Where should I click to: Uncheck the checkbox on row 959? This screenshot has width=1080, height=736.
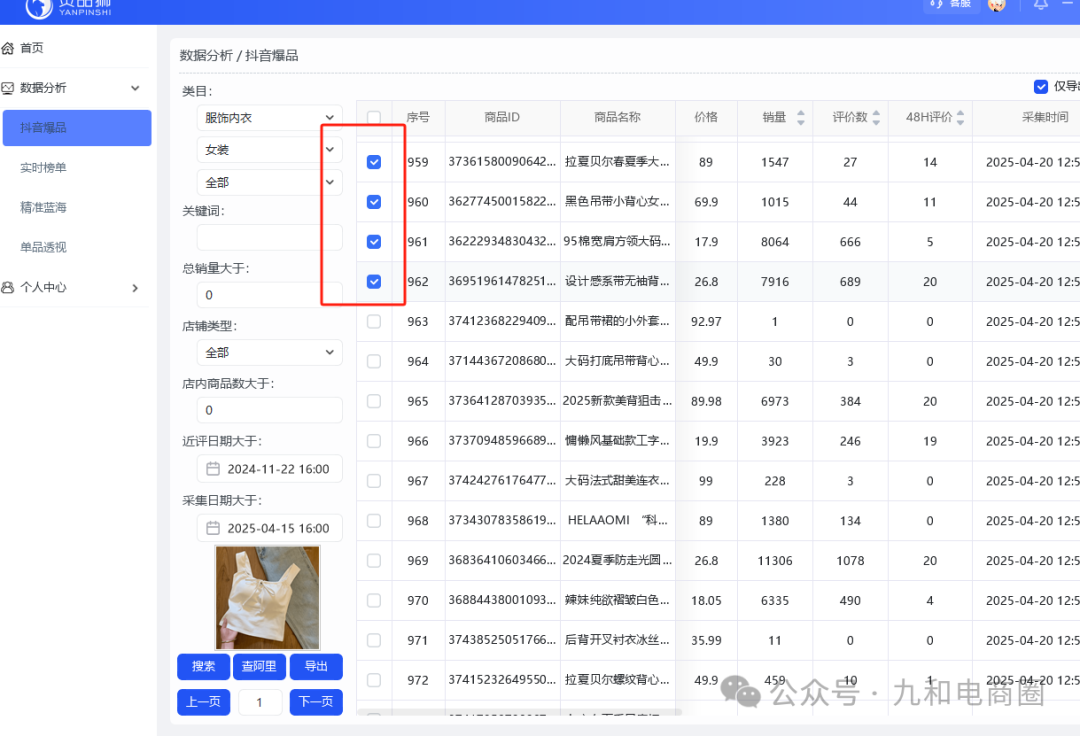pos(374,161)
